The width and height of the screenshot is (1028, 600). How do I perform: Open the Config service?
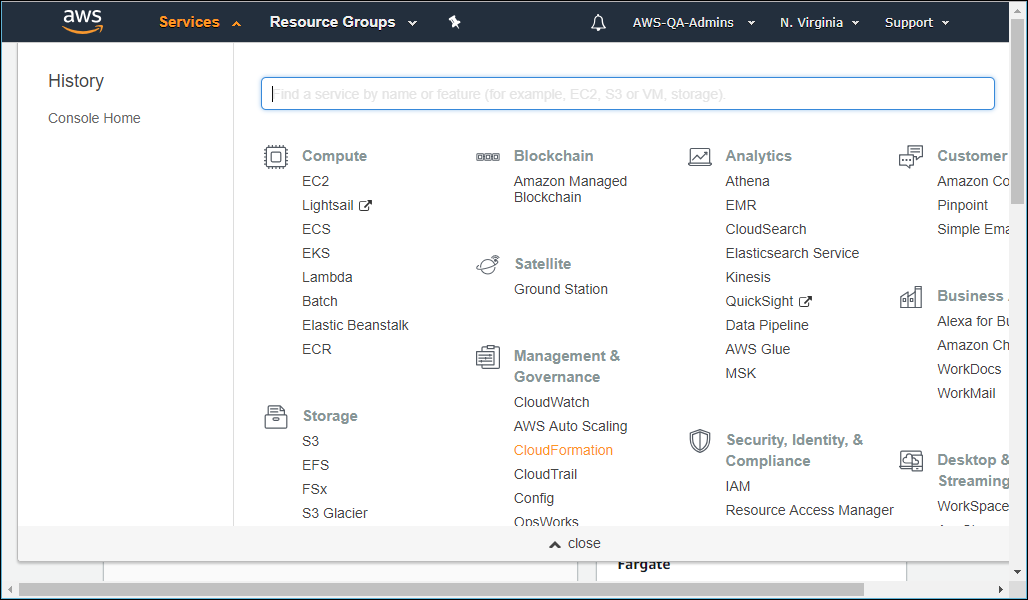click(x=534, y=498)
